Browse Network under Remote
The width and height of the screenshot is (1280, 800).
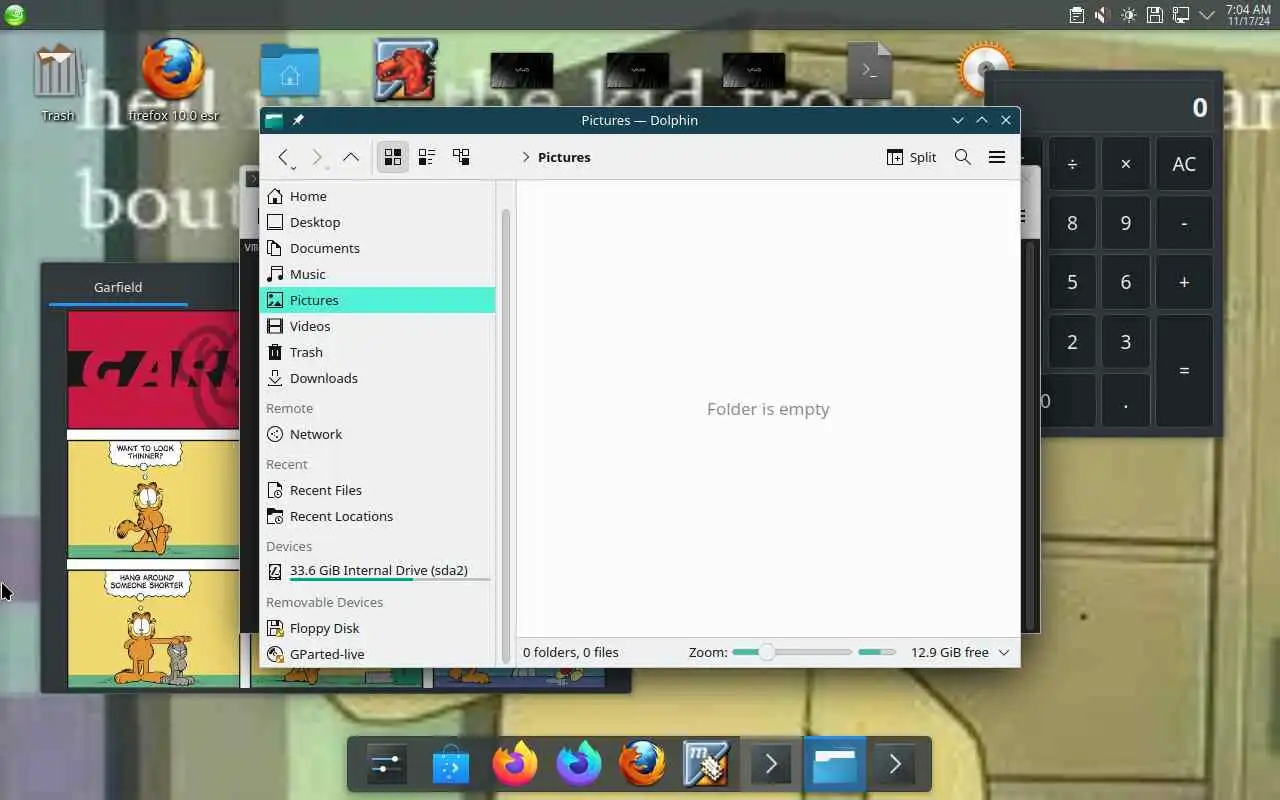pos(378,434)
